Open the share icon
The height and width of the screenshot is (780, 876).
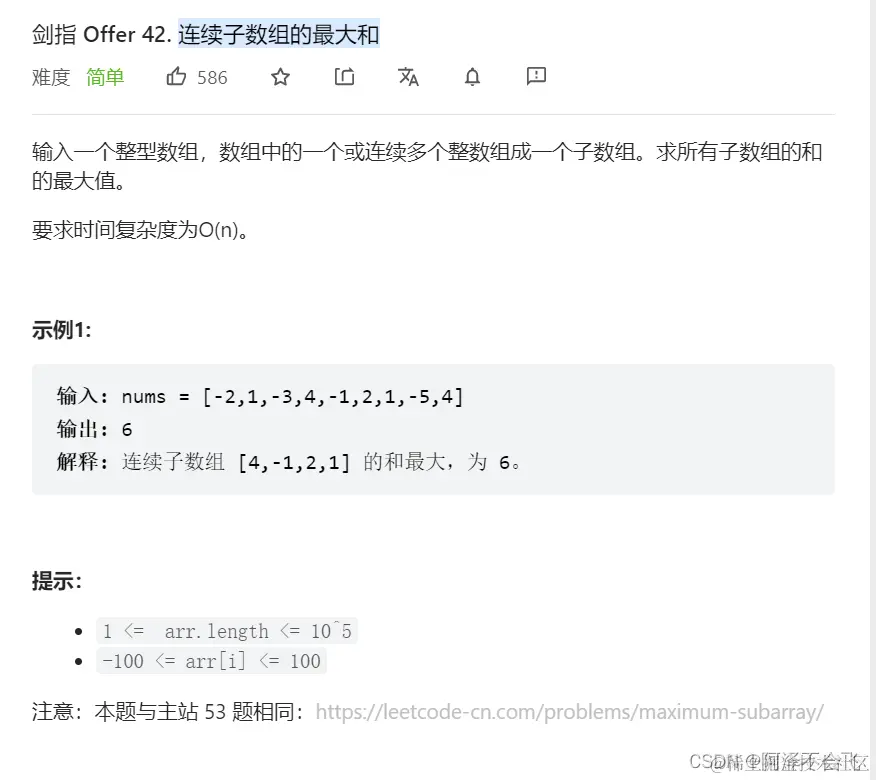[344, 77]
